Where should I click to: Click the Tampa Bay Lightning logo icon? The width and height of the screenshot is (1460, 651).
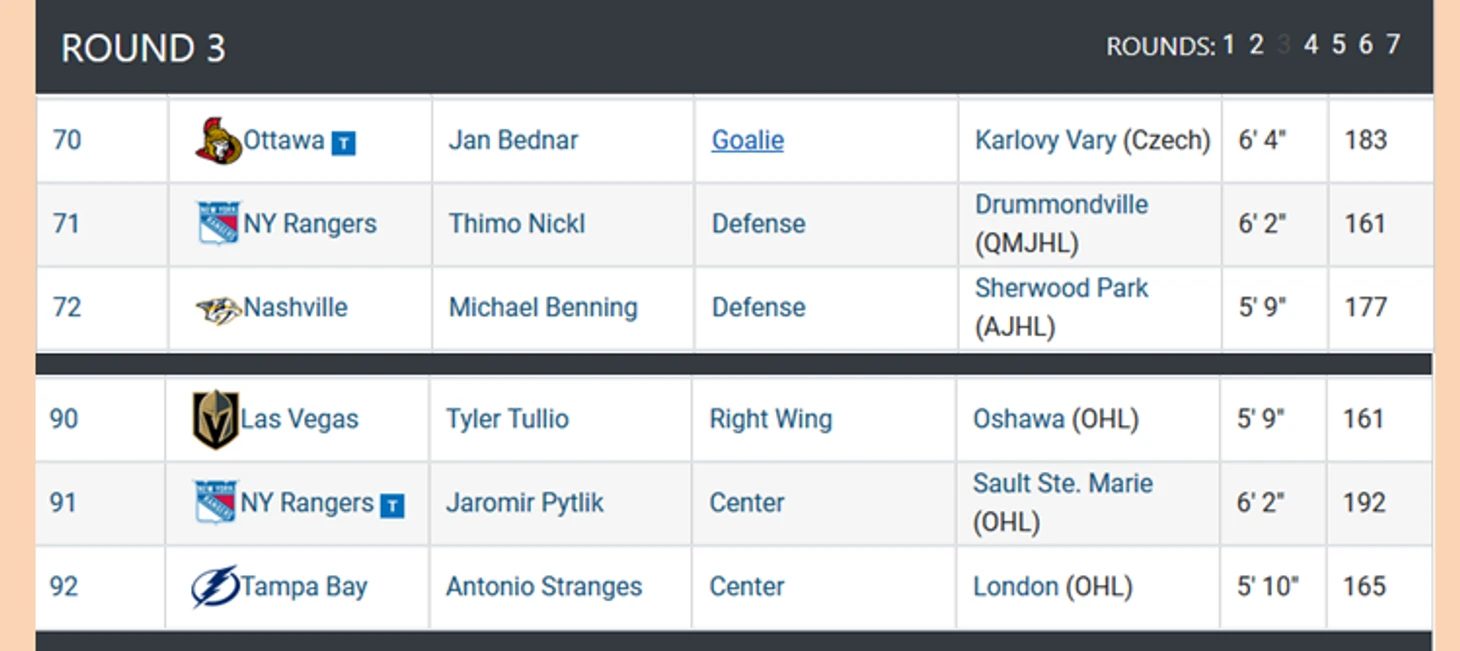[x=215, y=587]
